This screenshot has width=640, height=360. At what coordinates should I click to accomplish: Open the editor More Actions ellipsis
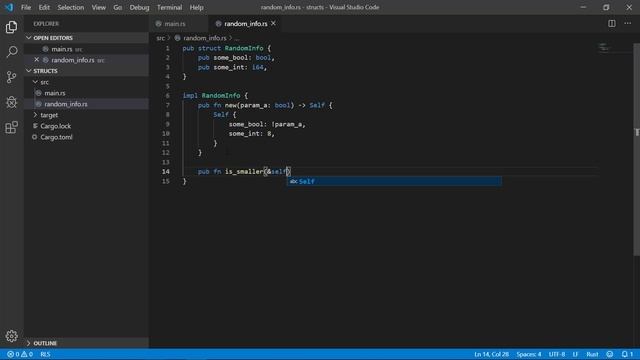click(627, 24)
